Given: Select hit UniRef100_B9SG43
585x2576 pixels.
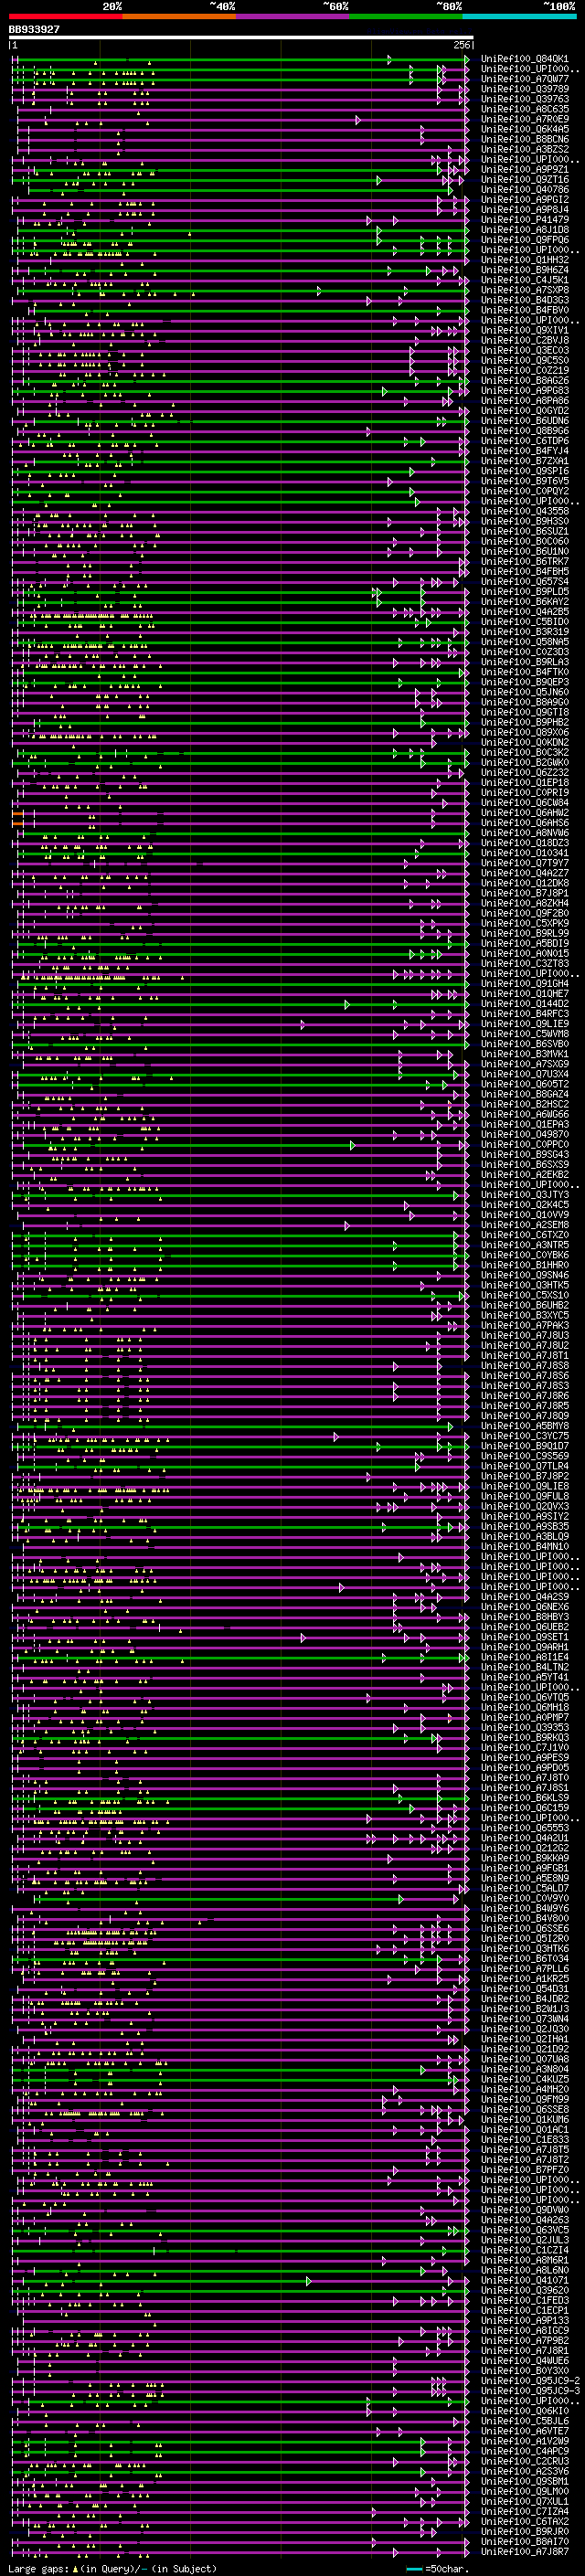Looking at the screenshot, I should [x=525, y=1155].
